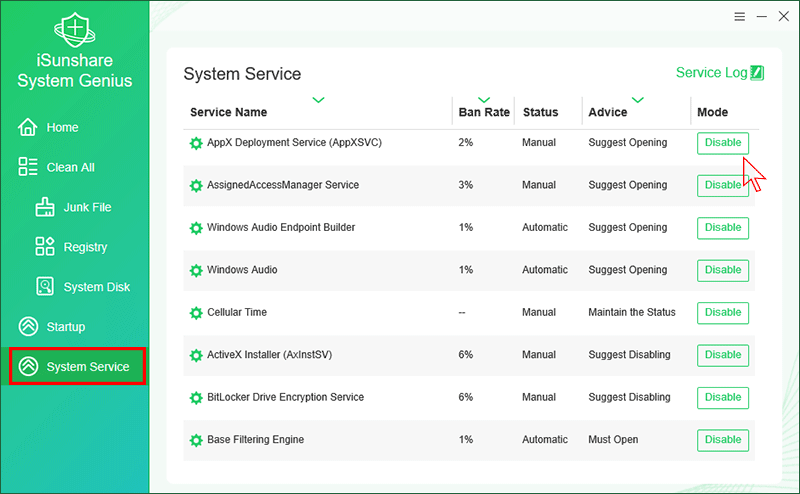Image resolution: width=800 pixels, height=494 pixels.
Task: Click the Registry squares icon
Action: point(45,246)
